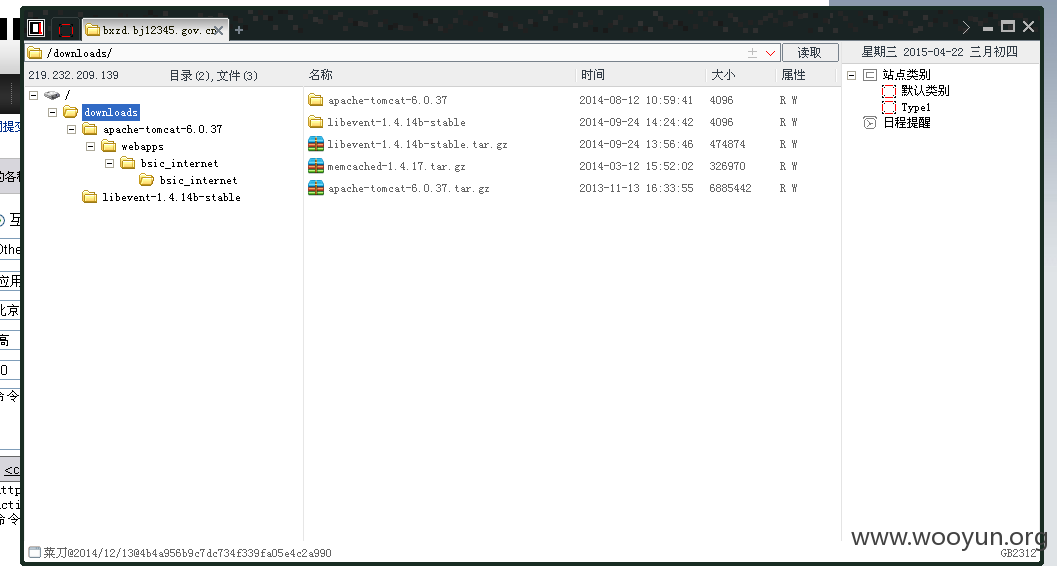This screenshot has height=566, width=1057.
Task: Select libevent-1.4.14b-stable folder in file list
Action: tap(396, 122)
